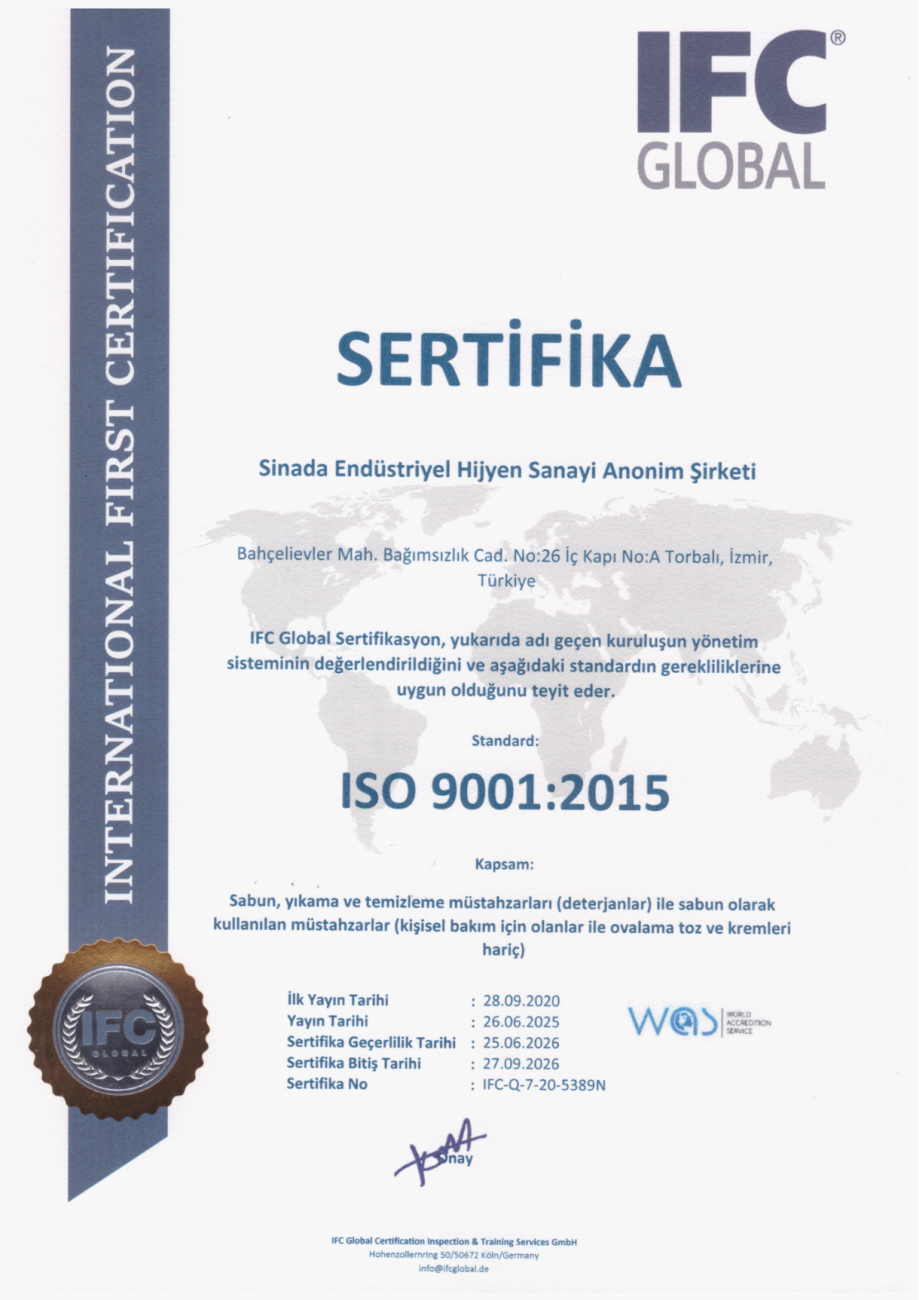The image size is (919, 1300).
Task: Click the Standard: label
Action: [x=505, y=741]
